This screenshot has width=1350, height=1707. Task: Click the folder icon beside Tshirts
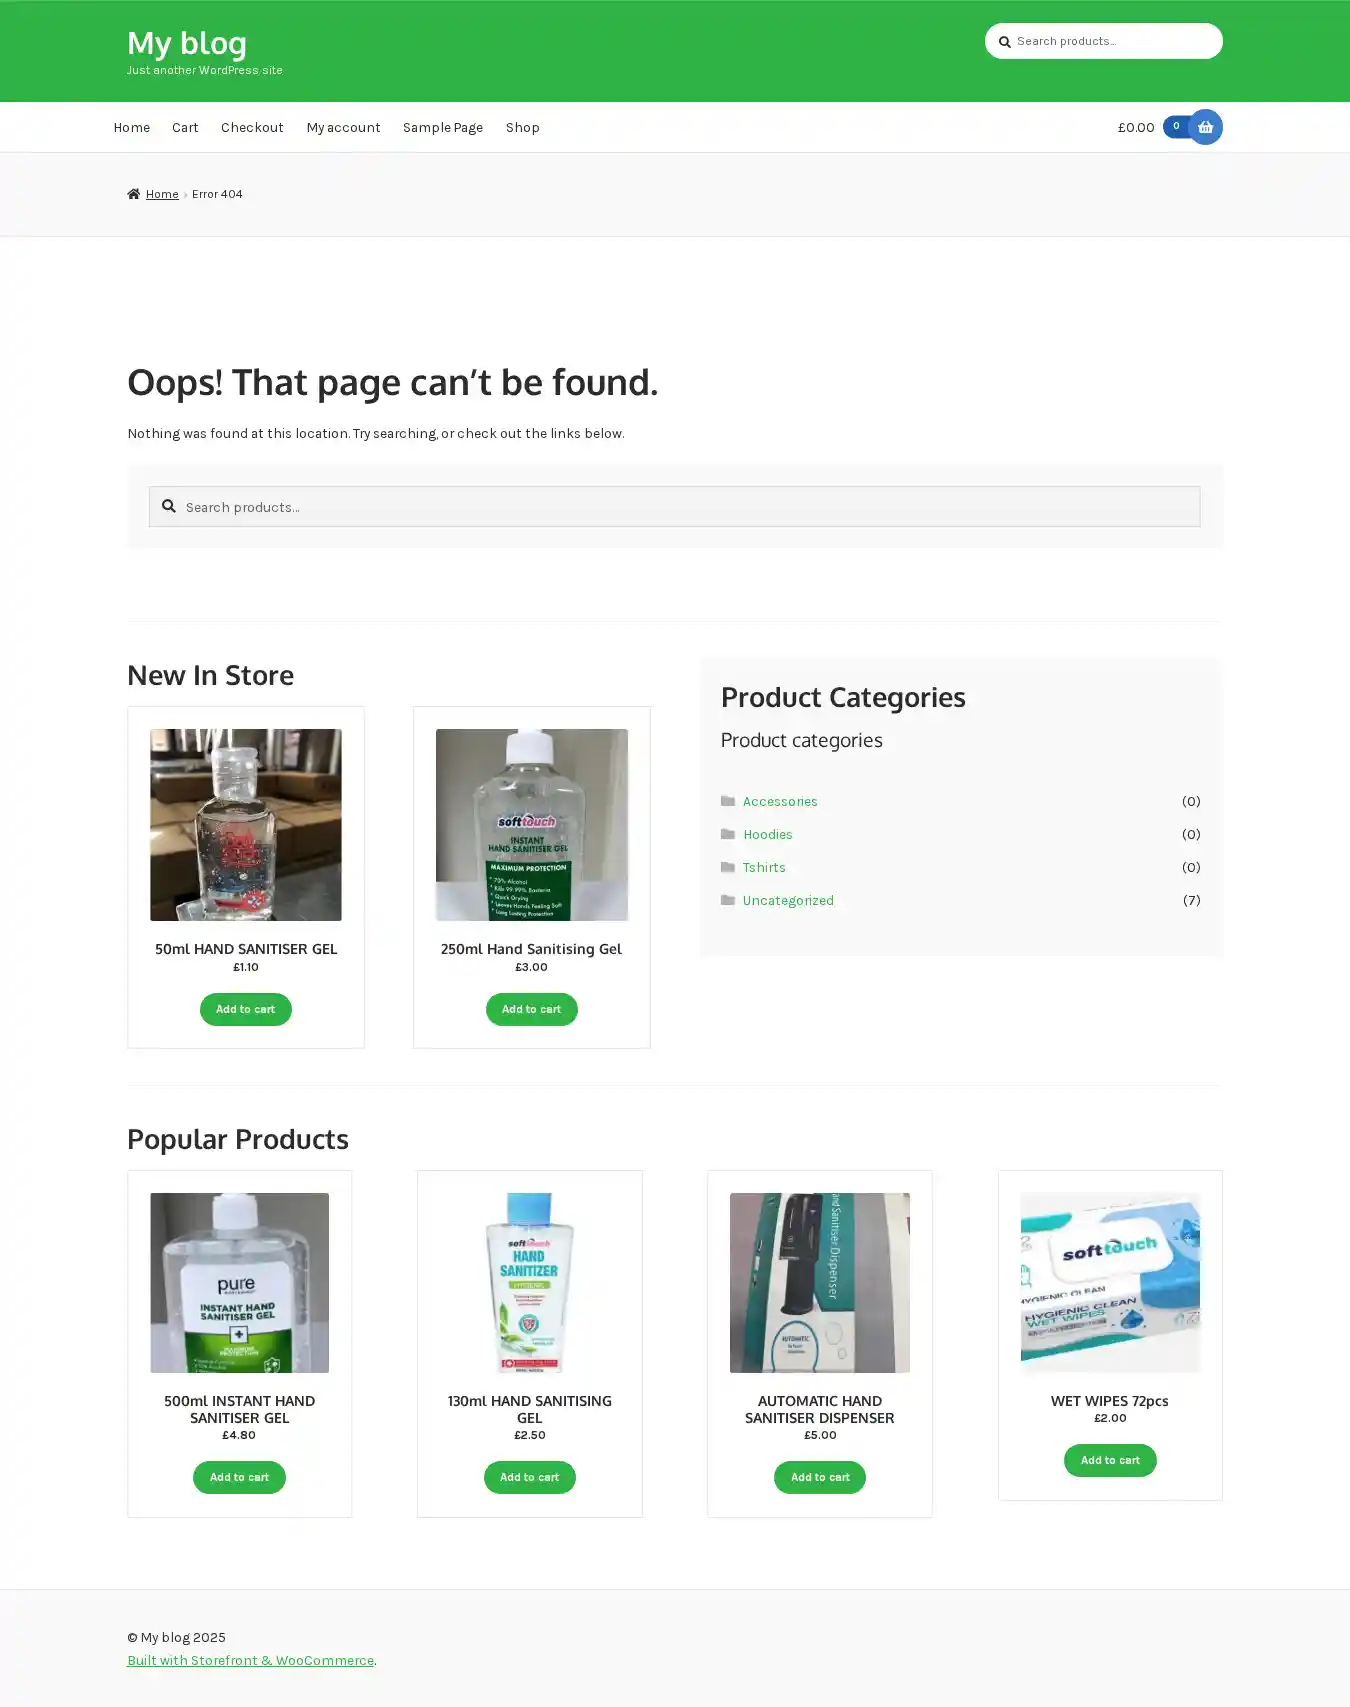[728, 867]
